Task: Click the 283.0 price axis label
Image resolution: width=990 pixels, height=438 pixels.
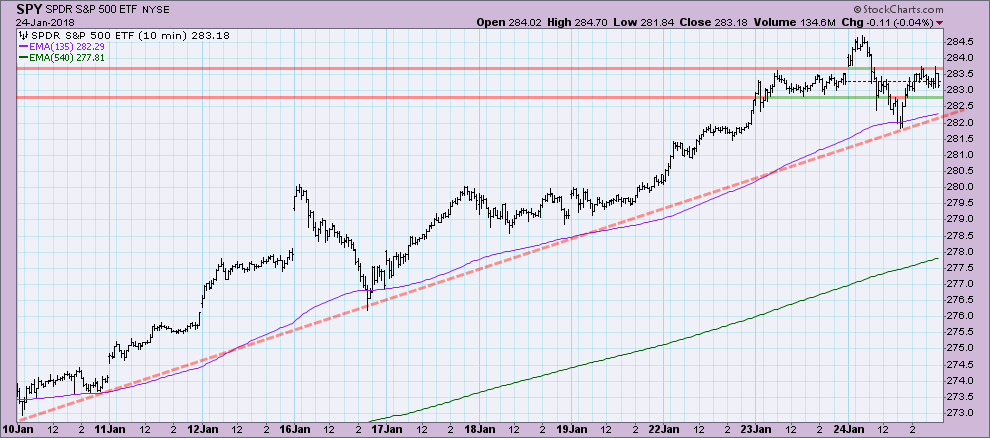Action: pyautogui.click(x=960, y=90)
